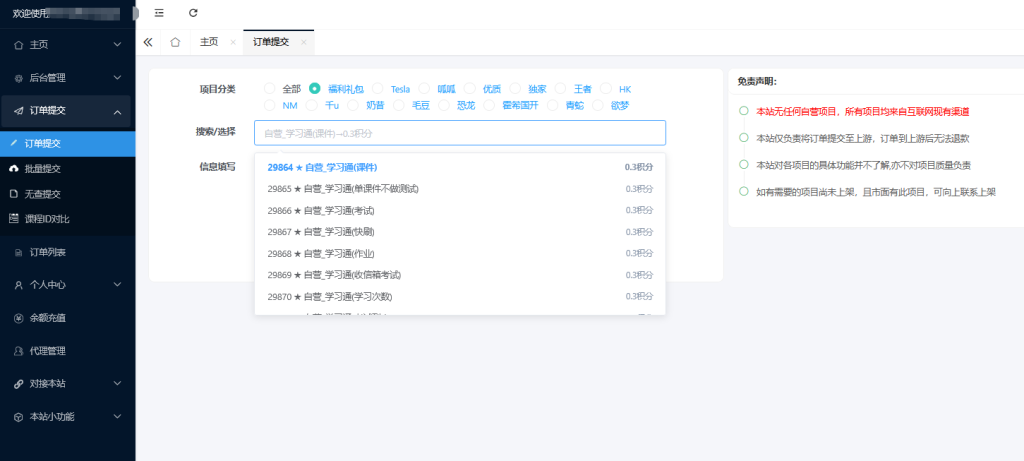Select the 欲梦 category radio
The height and width of the screenshot is (461, 1024).
click(x=598, y=104)
